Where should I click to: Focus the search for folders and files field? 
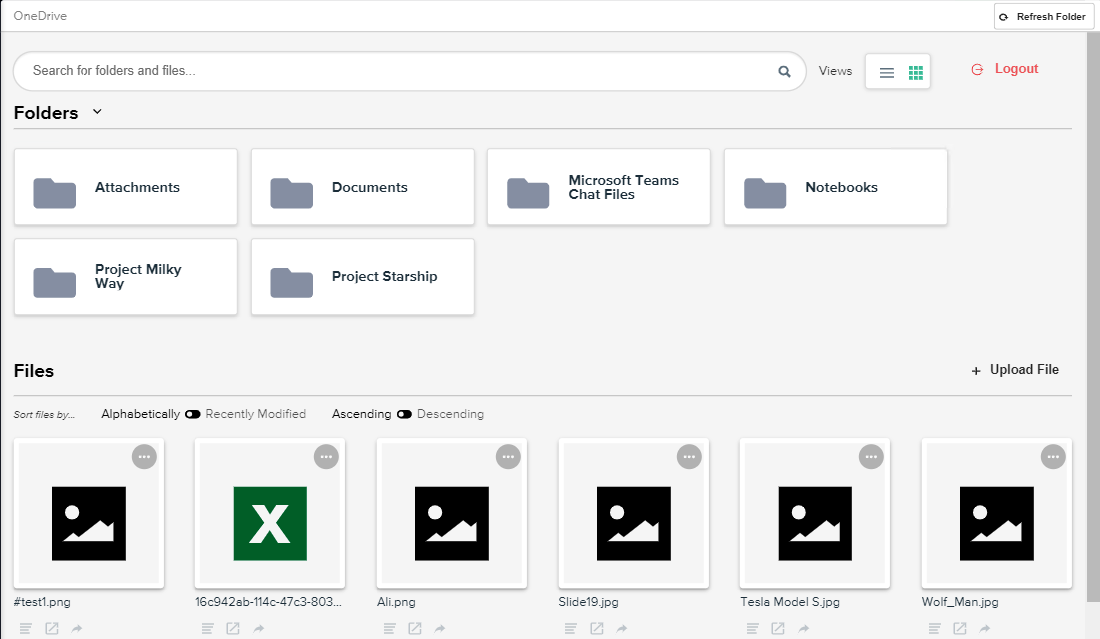410,71
